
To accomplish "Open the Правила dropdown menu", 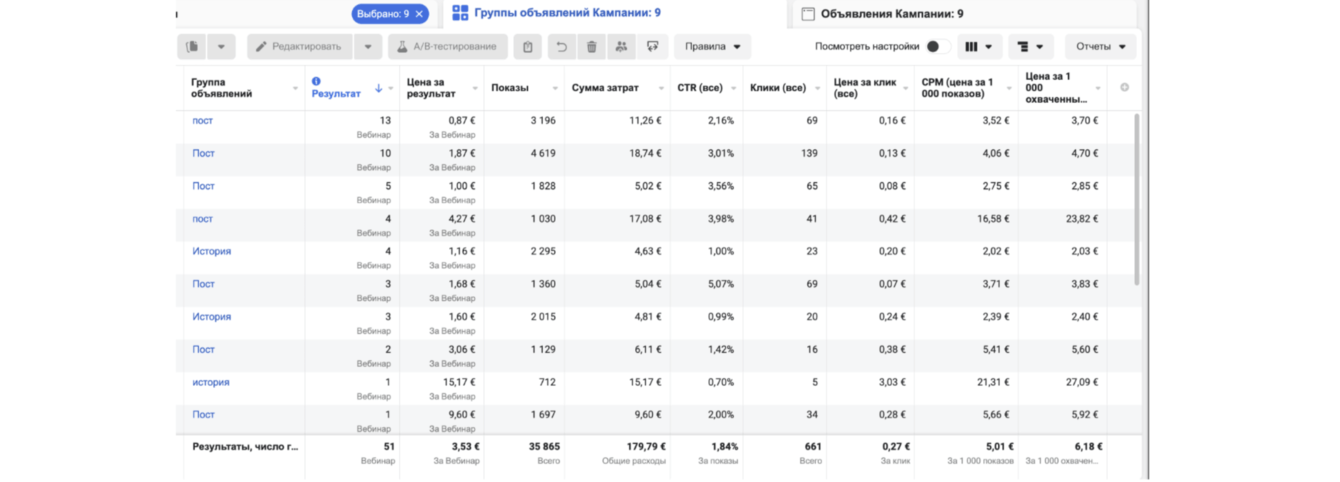I will coord(712,47).
